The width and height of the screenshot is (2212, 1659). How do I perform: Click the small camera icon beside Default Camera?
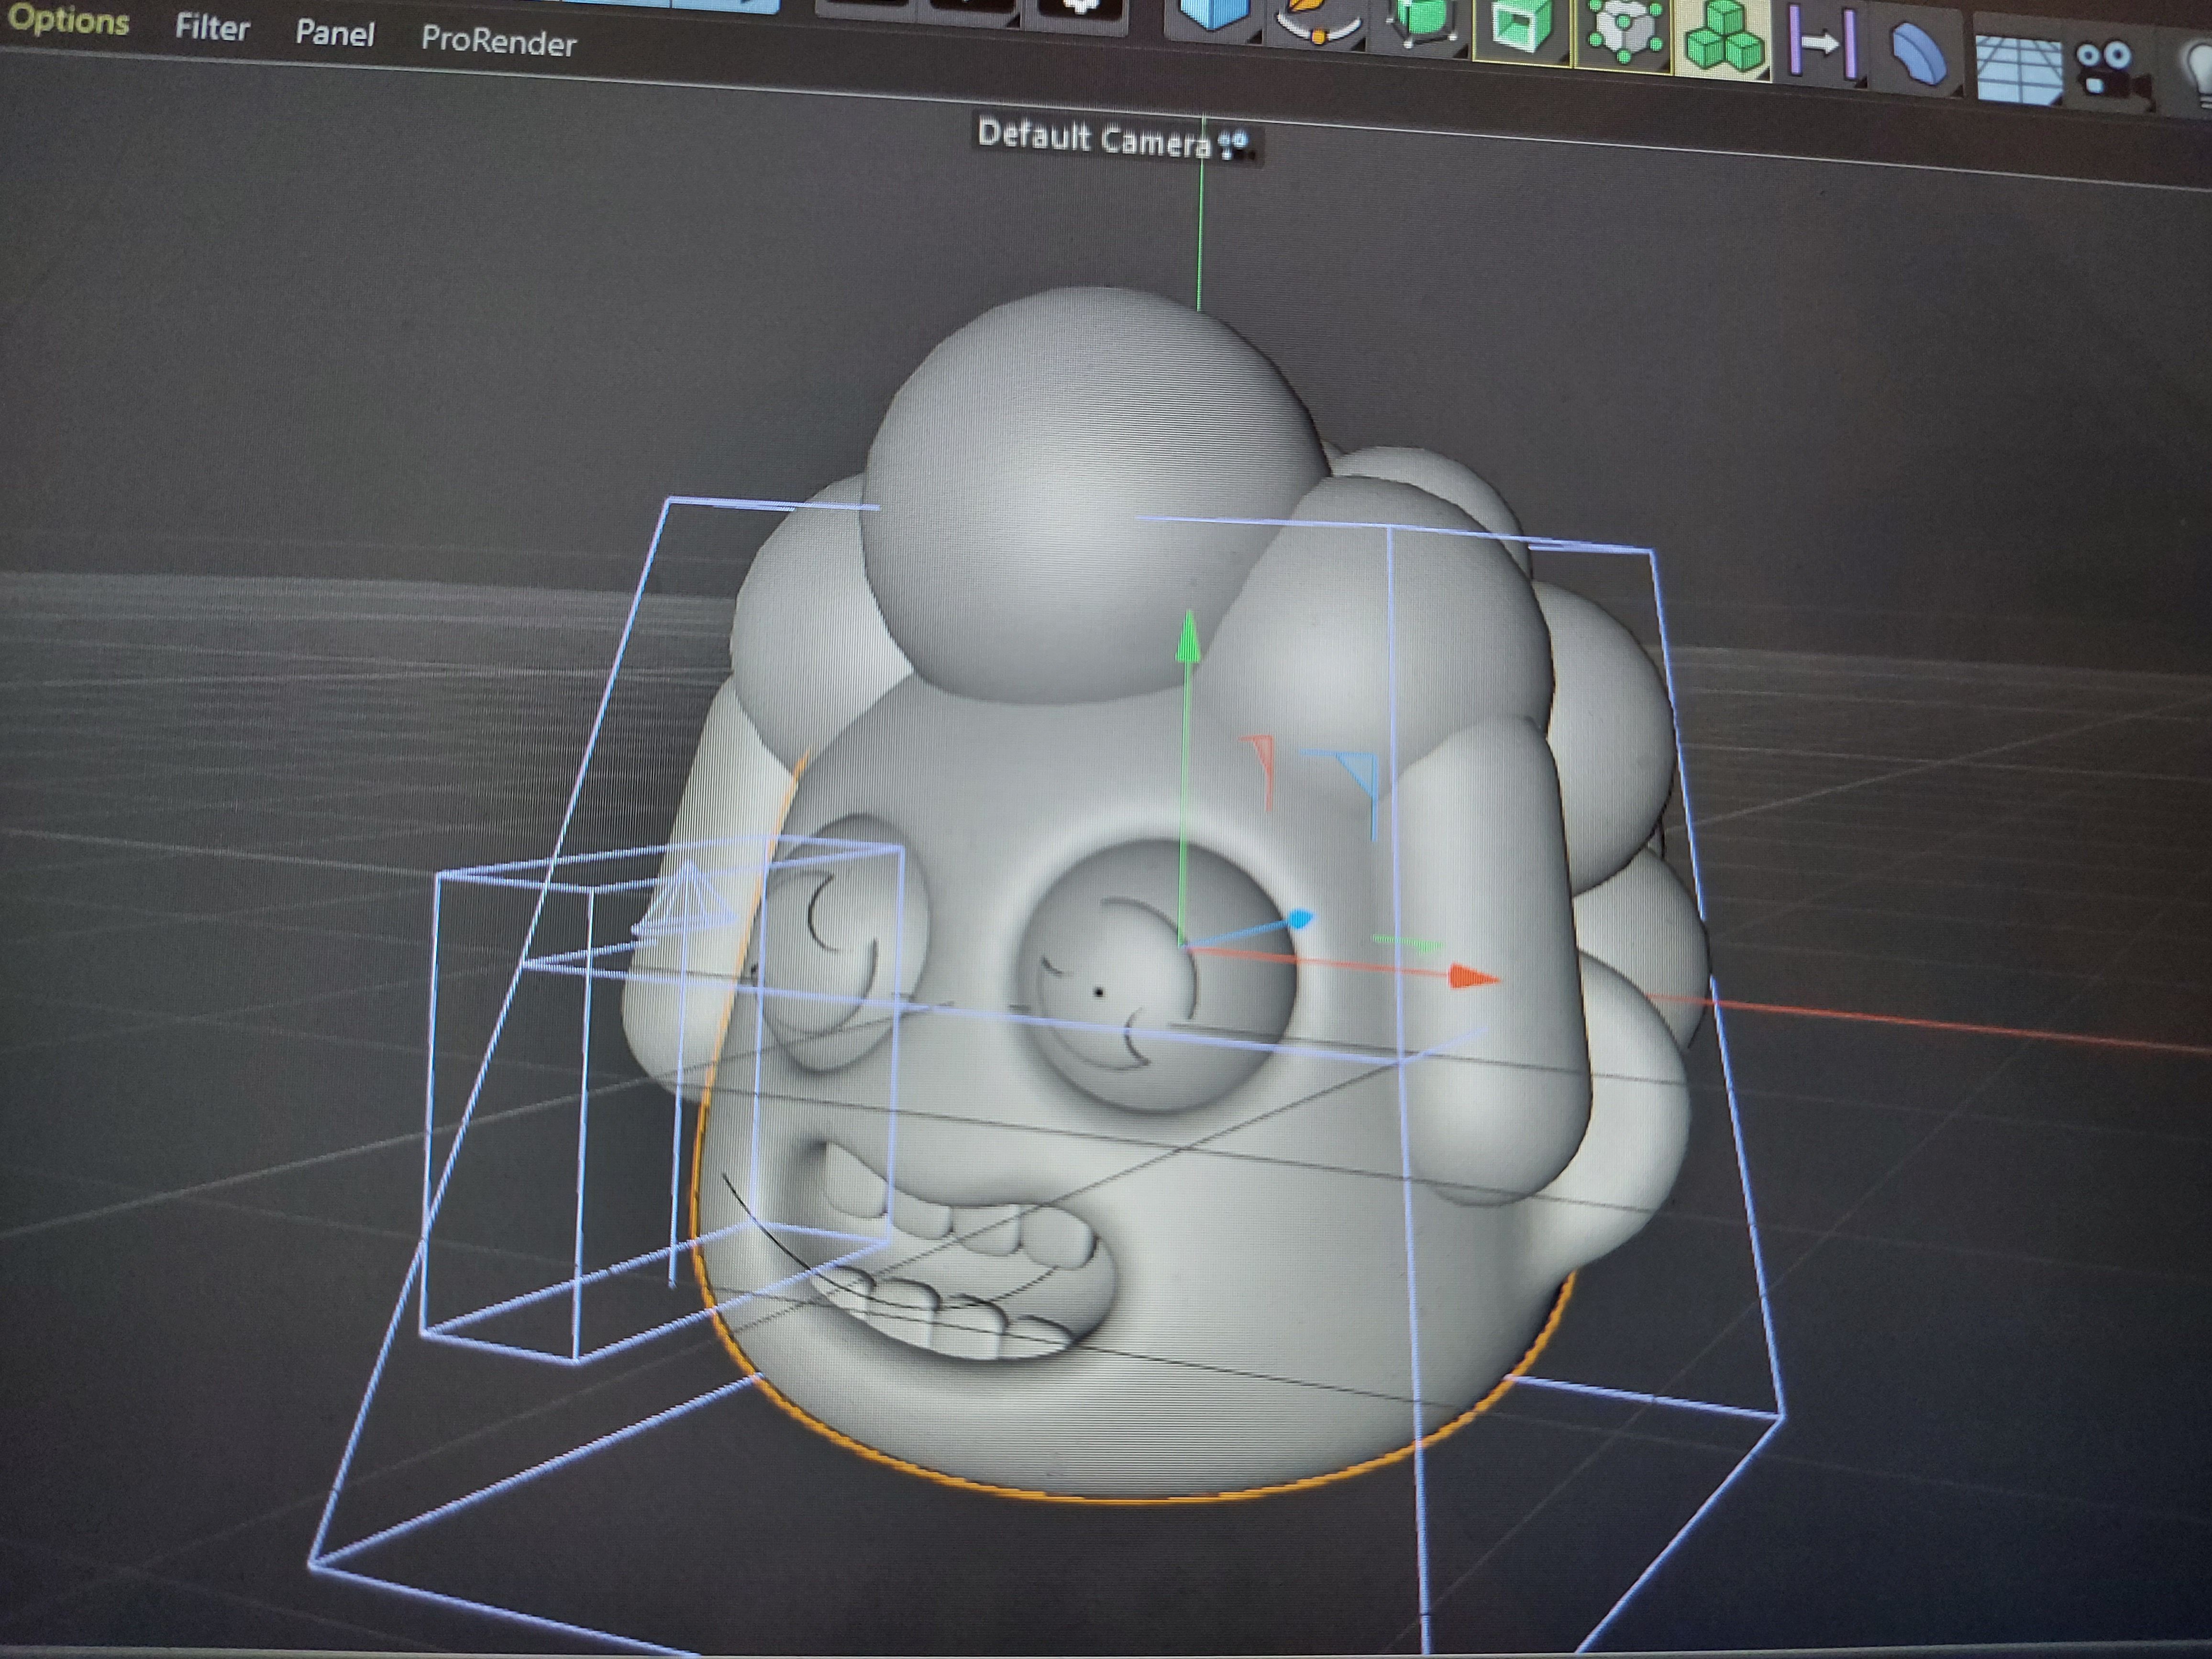coord(1235,146)
